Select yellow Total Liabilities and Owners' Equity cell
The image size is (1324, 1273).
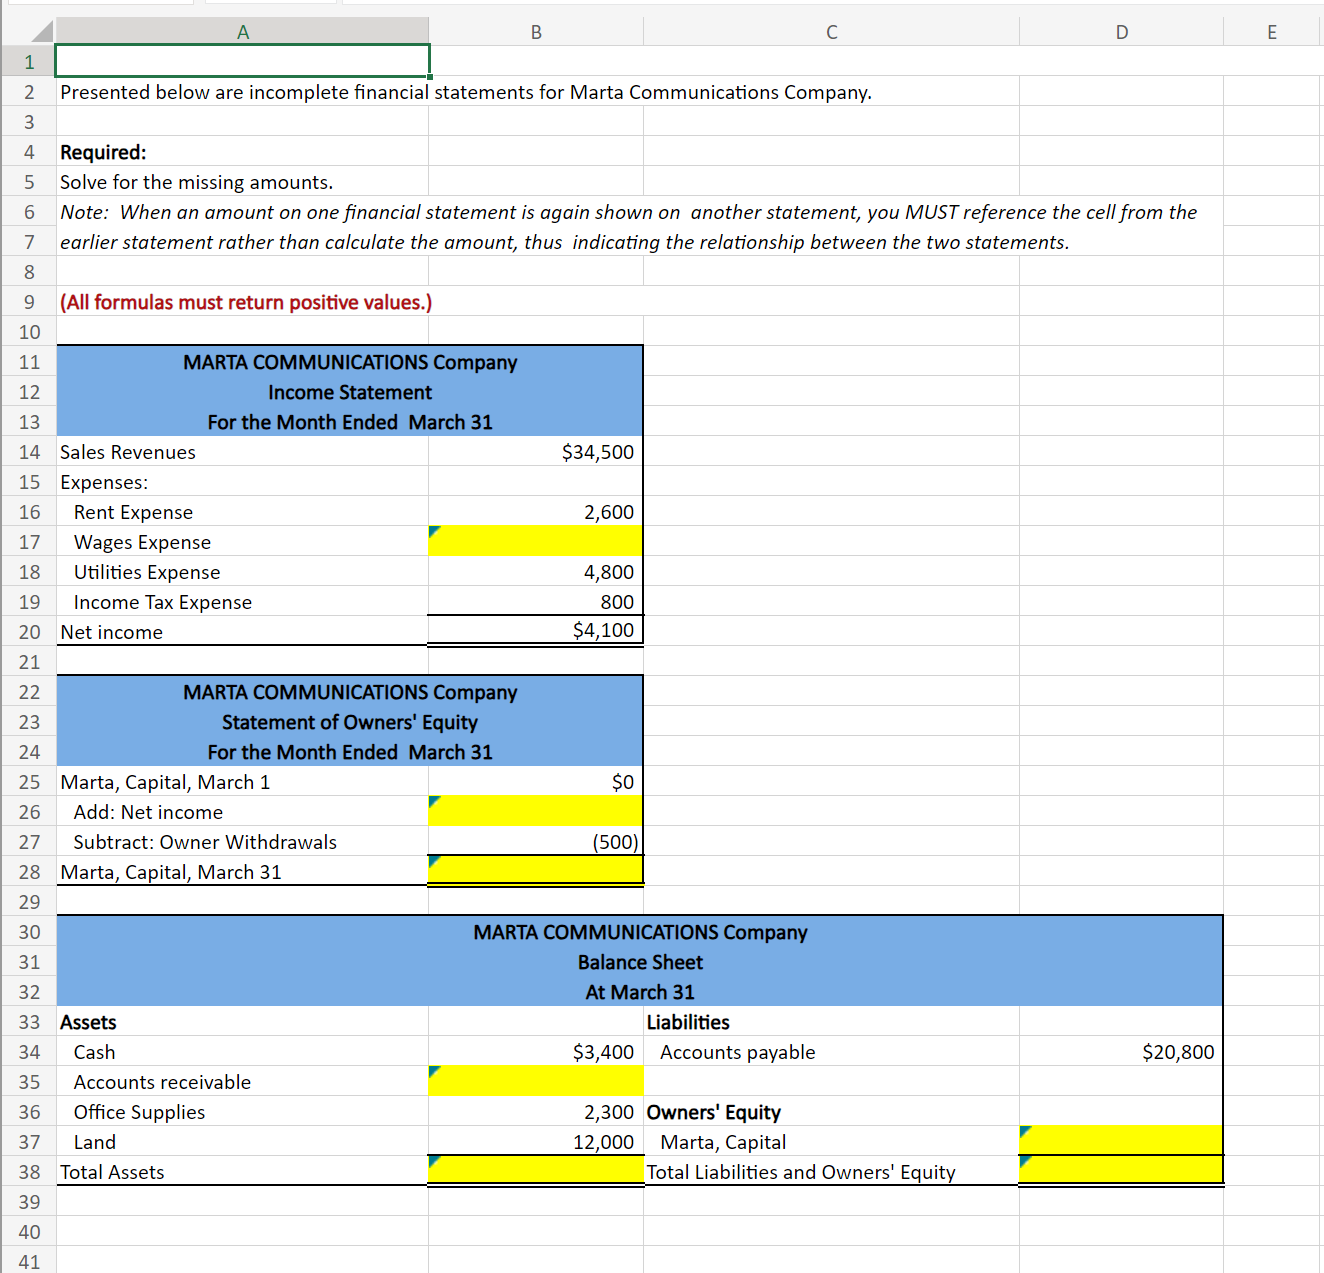tap(1121, 1170)
